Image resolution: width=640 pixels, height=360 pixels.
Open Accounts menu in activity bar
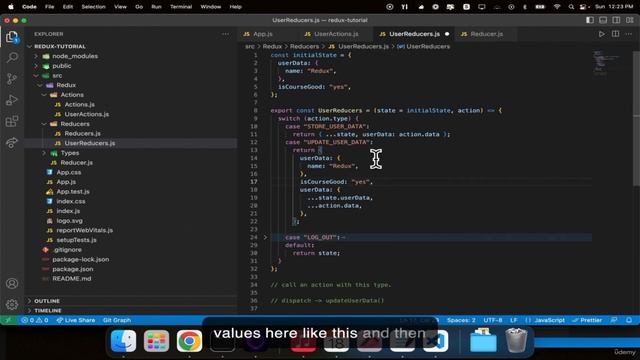(12, 283)
